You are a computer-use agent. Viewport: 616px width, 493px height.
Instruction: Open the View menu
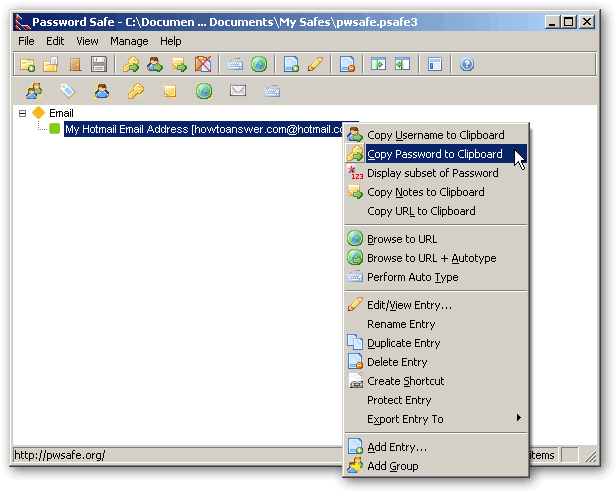(87, 41)
